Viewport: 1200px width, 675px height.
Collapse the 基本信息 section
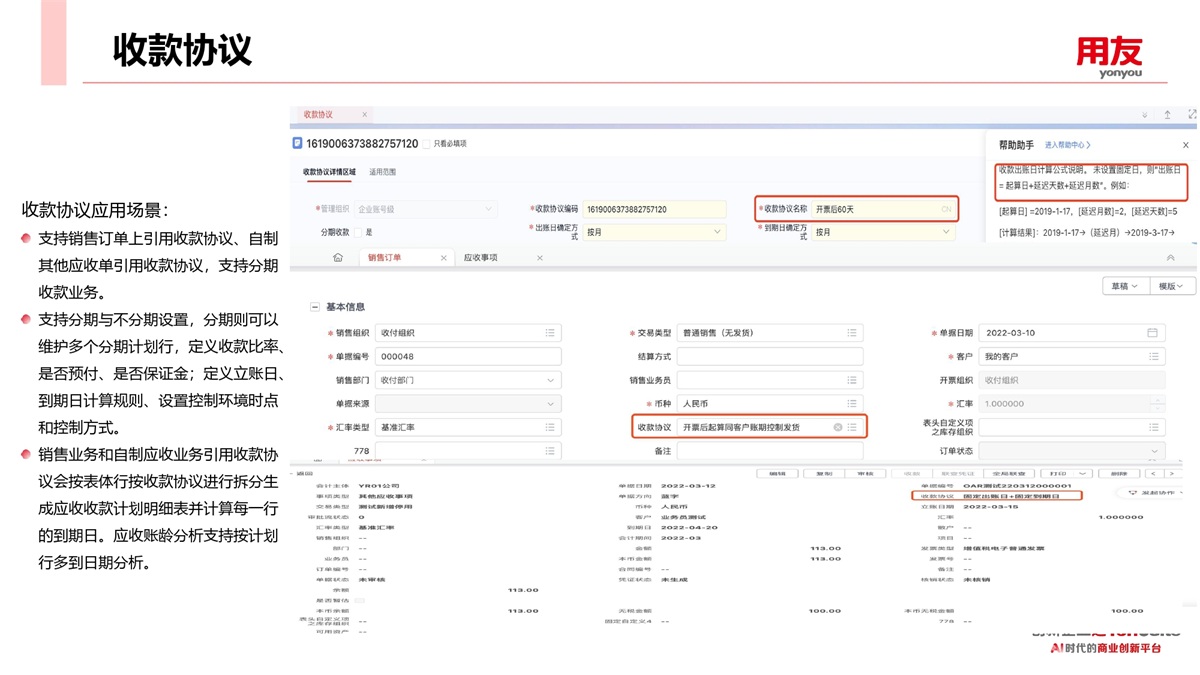(x=315, y=307)
